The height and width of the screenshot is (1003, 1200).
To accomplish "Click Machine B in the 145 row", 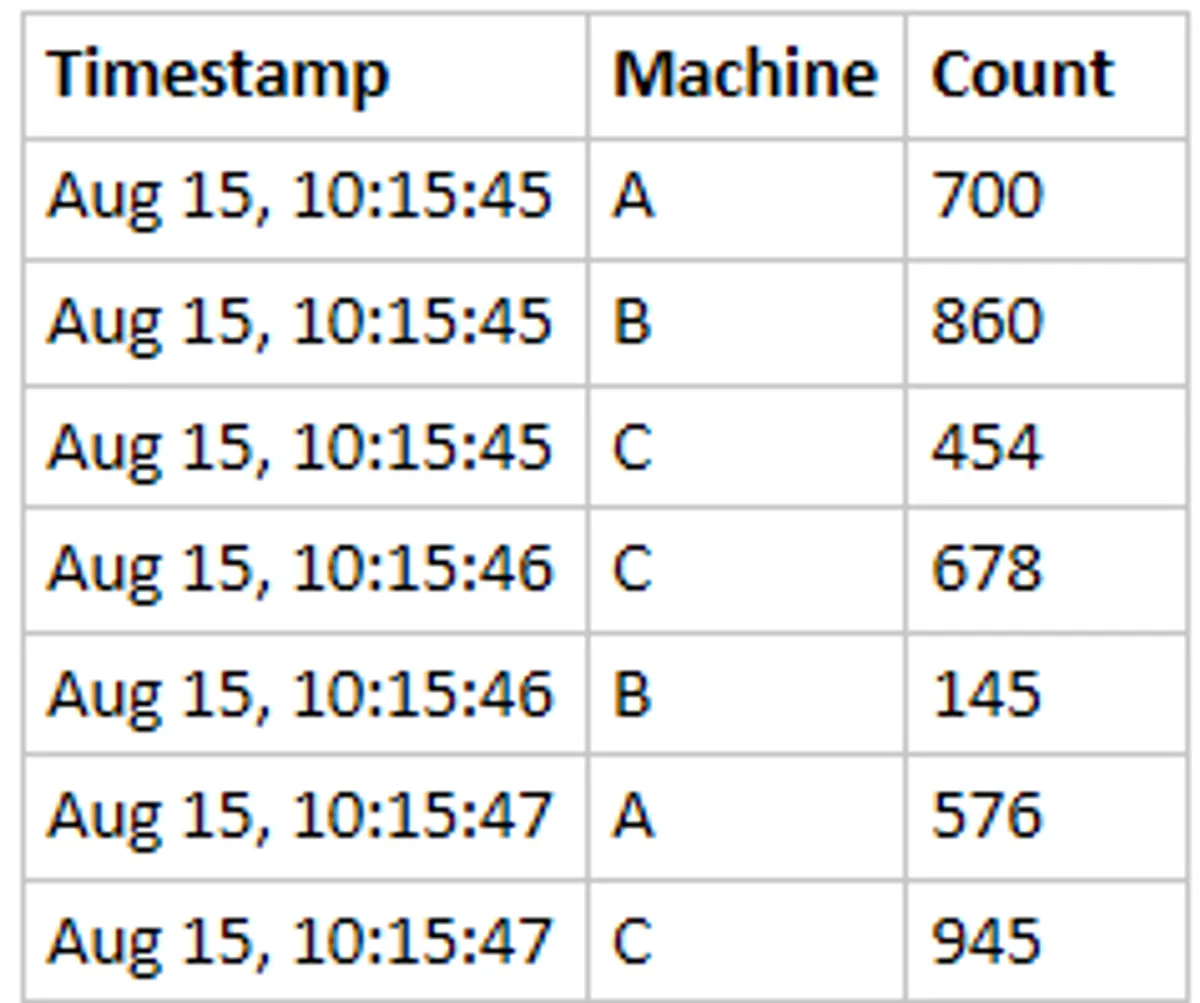I will [633, 694].
